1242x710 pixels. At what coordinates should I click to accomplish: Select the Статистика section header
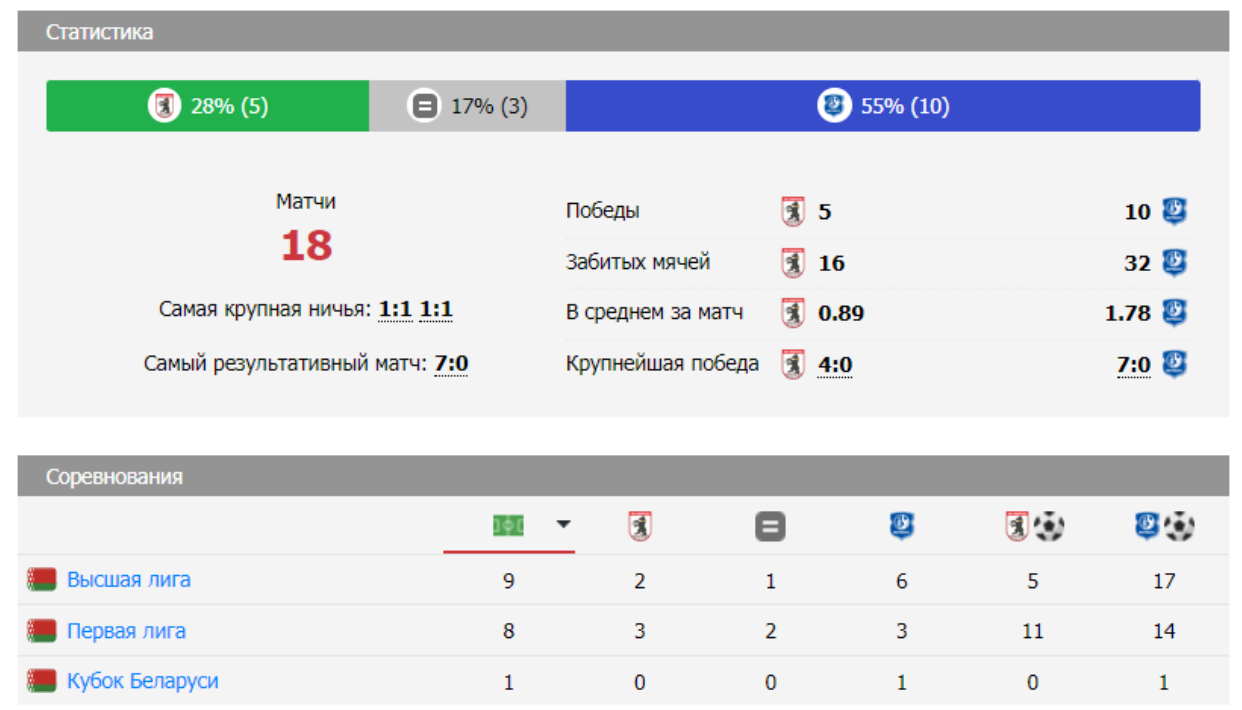point(99,32)
